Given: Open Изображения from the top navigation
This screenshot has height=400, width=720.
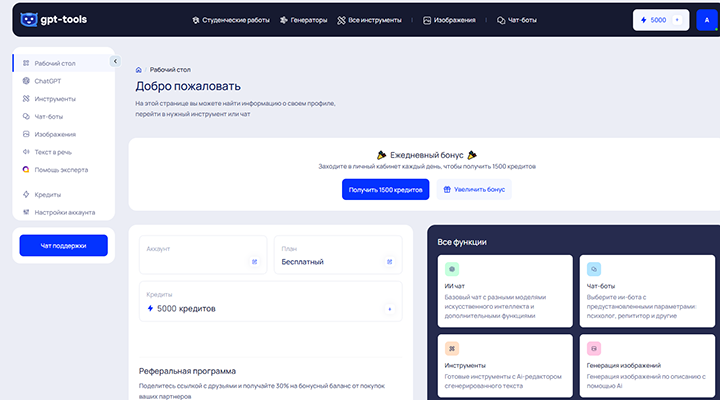Looking at the screenshot, I should [450, 20].
